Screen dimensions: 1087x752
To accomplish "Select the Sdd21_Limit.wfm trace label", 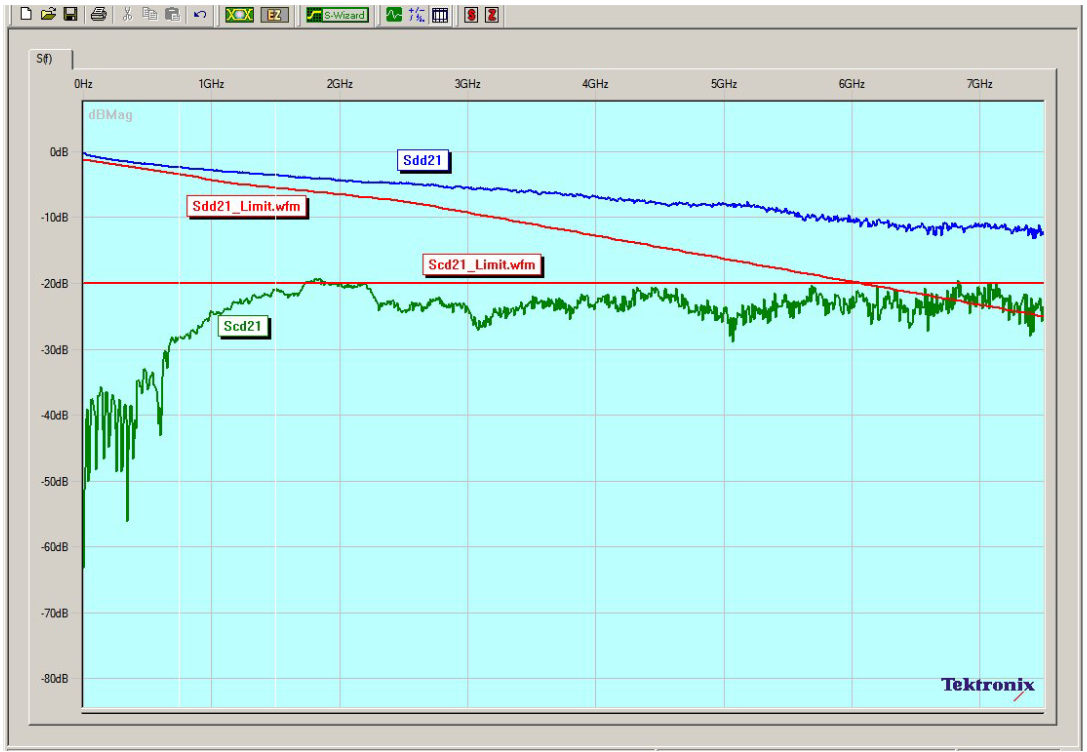I will tap(246, 206).
